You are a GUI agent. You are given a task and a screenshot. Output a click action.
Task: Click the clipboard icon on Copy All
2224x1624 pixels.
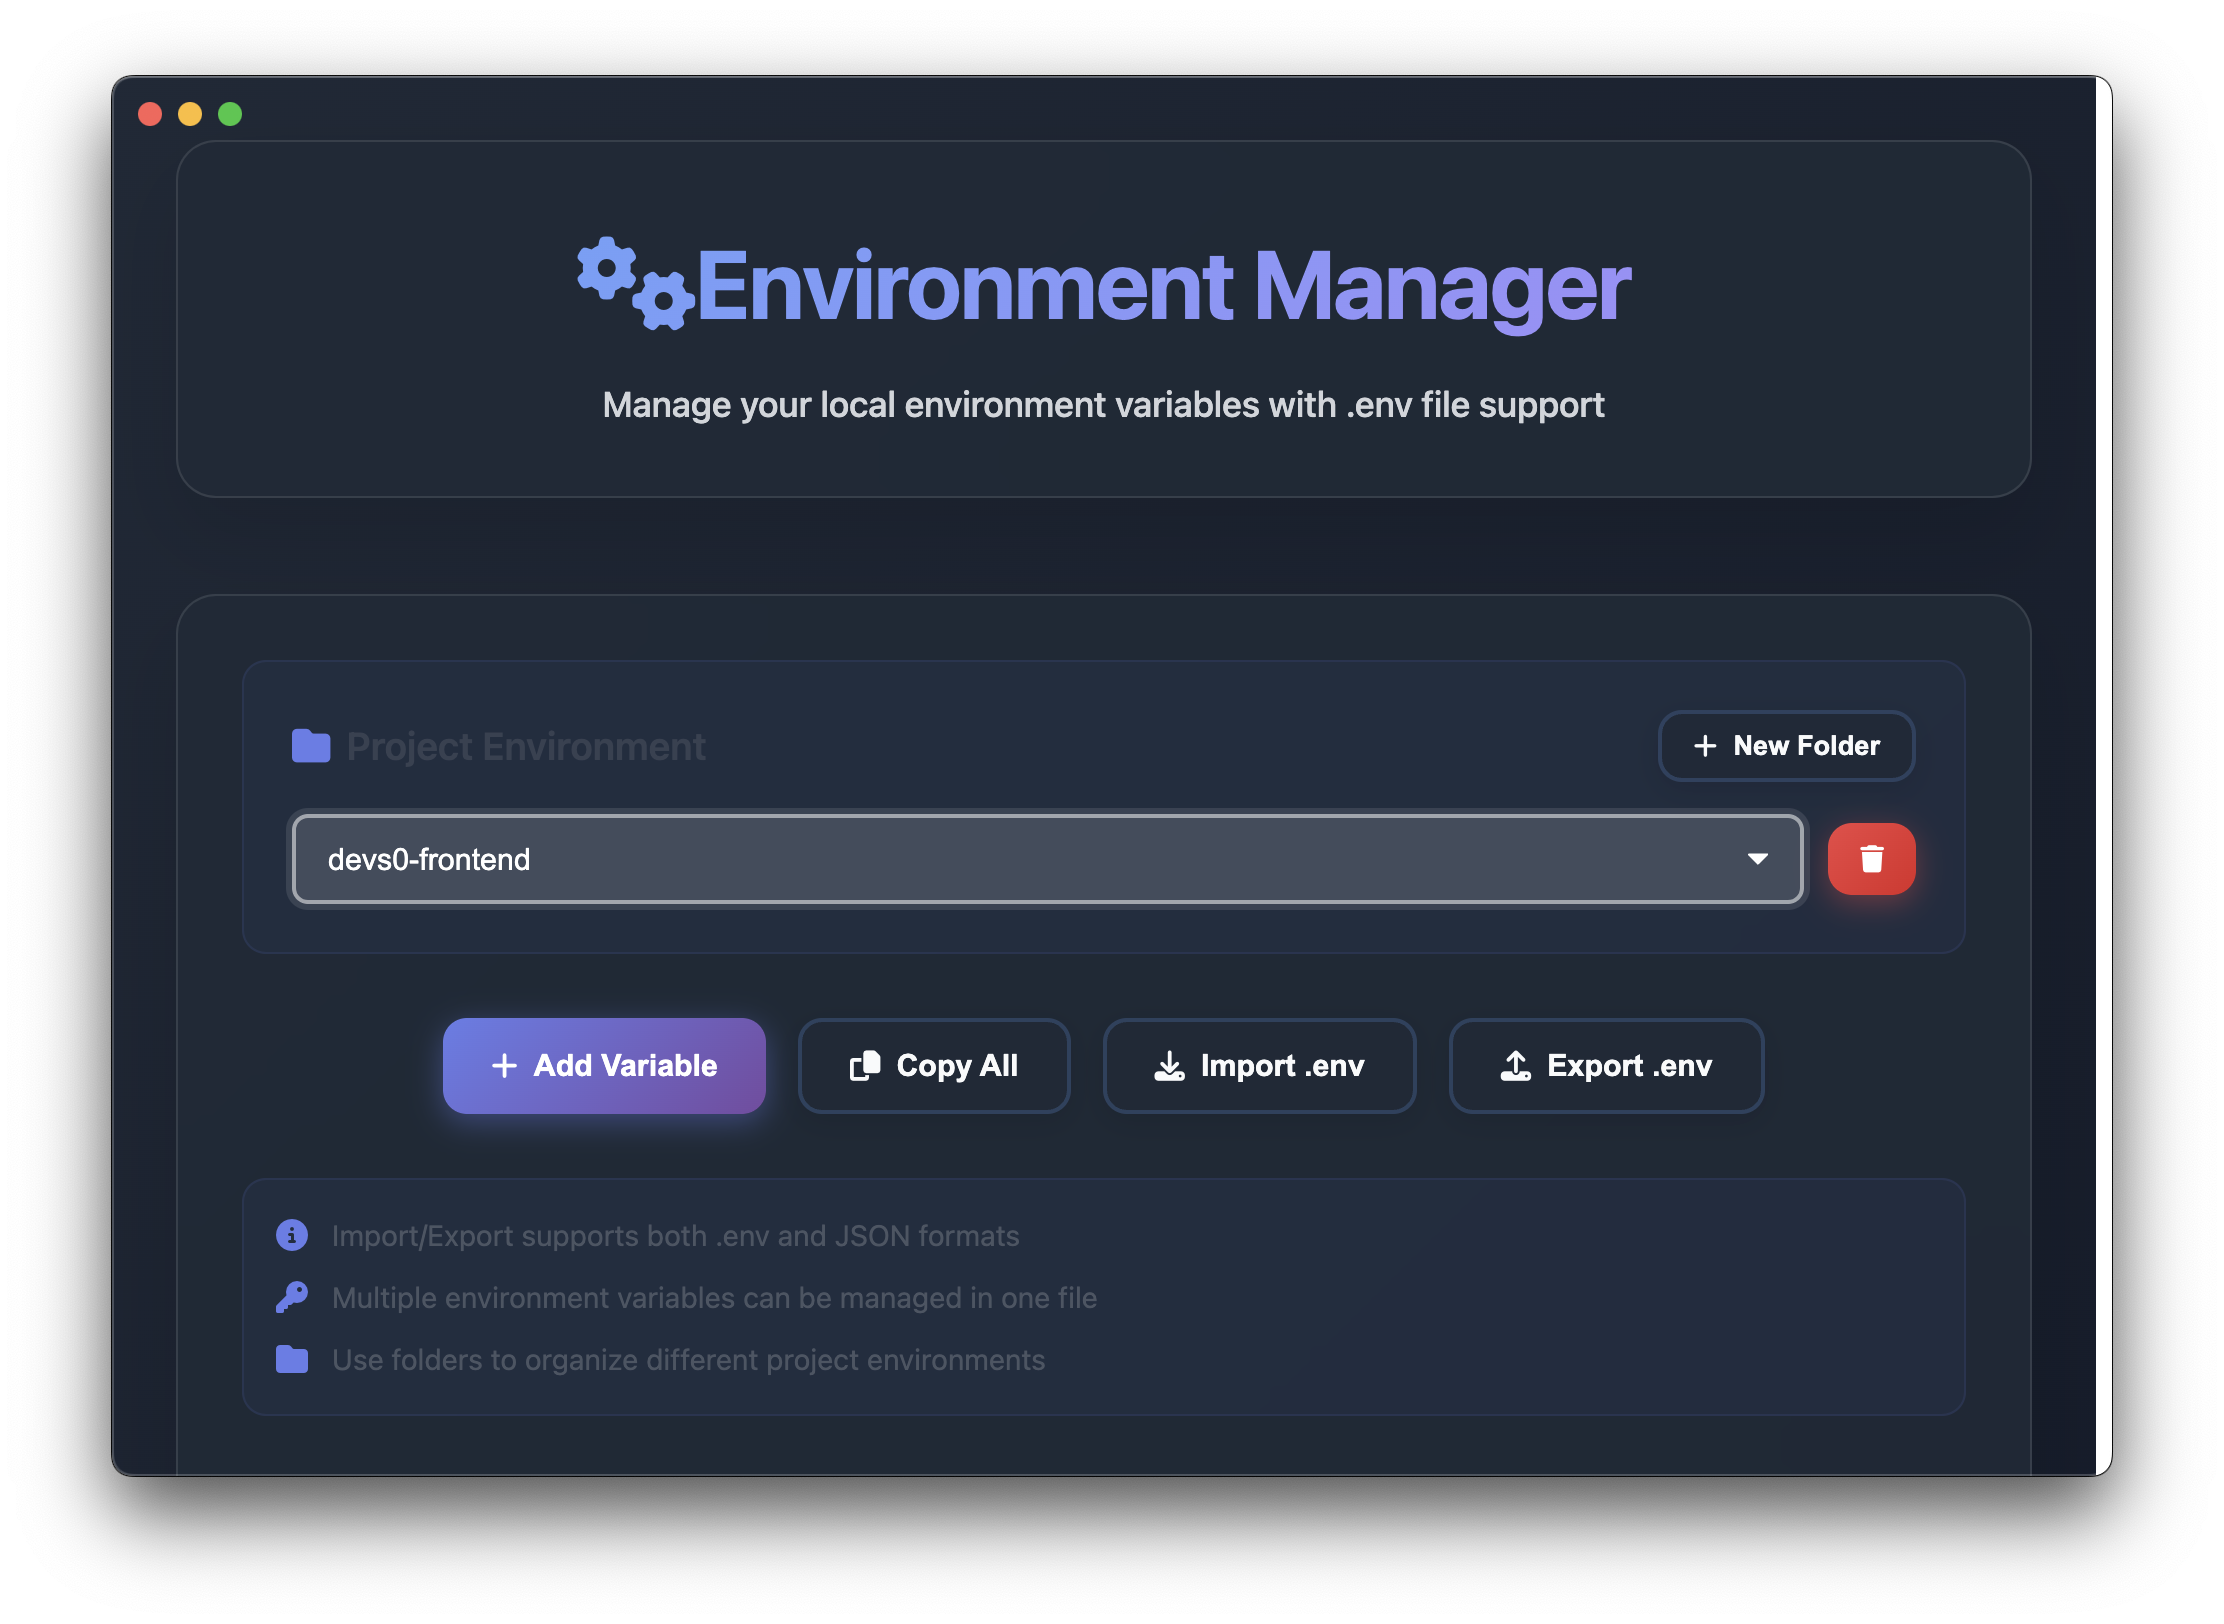(x=865, y=1066)
